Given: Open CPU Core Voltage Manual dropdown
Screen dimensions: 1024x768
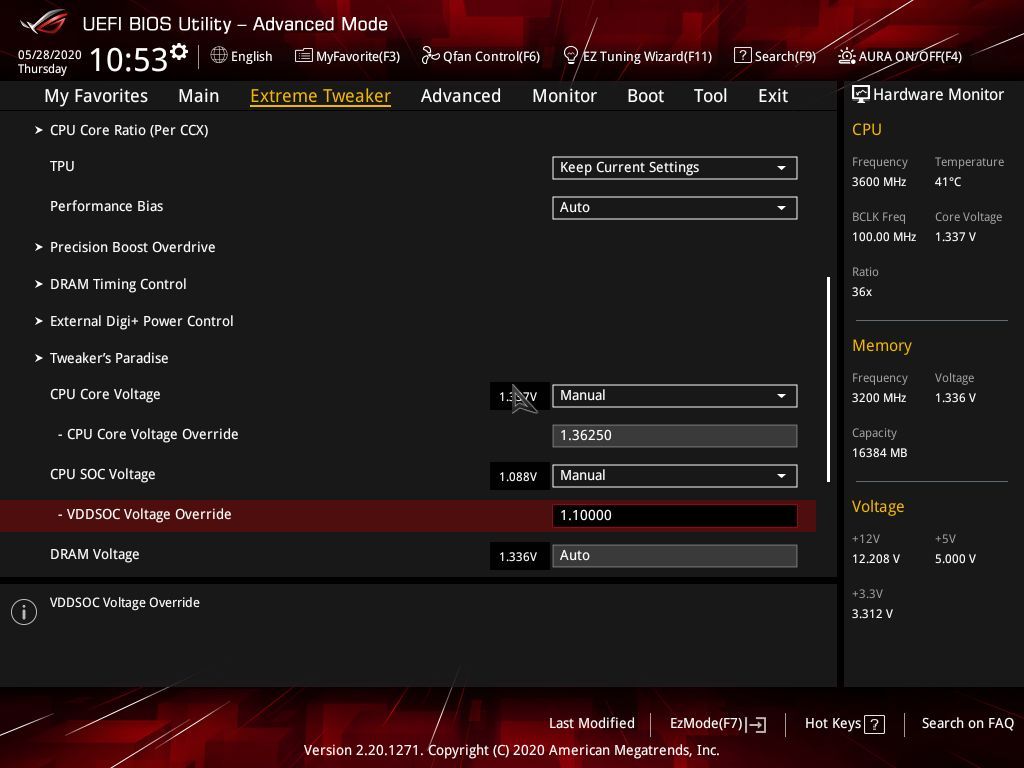Looking at the screenshot, I should tap(675, 396).
